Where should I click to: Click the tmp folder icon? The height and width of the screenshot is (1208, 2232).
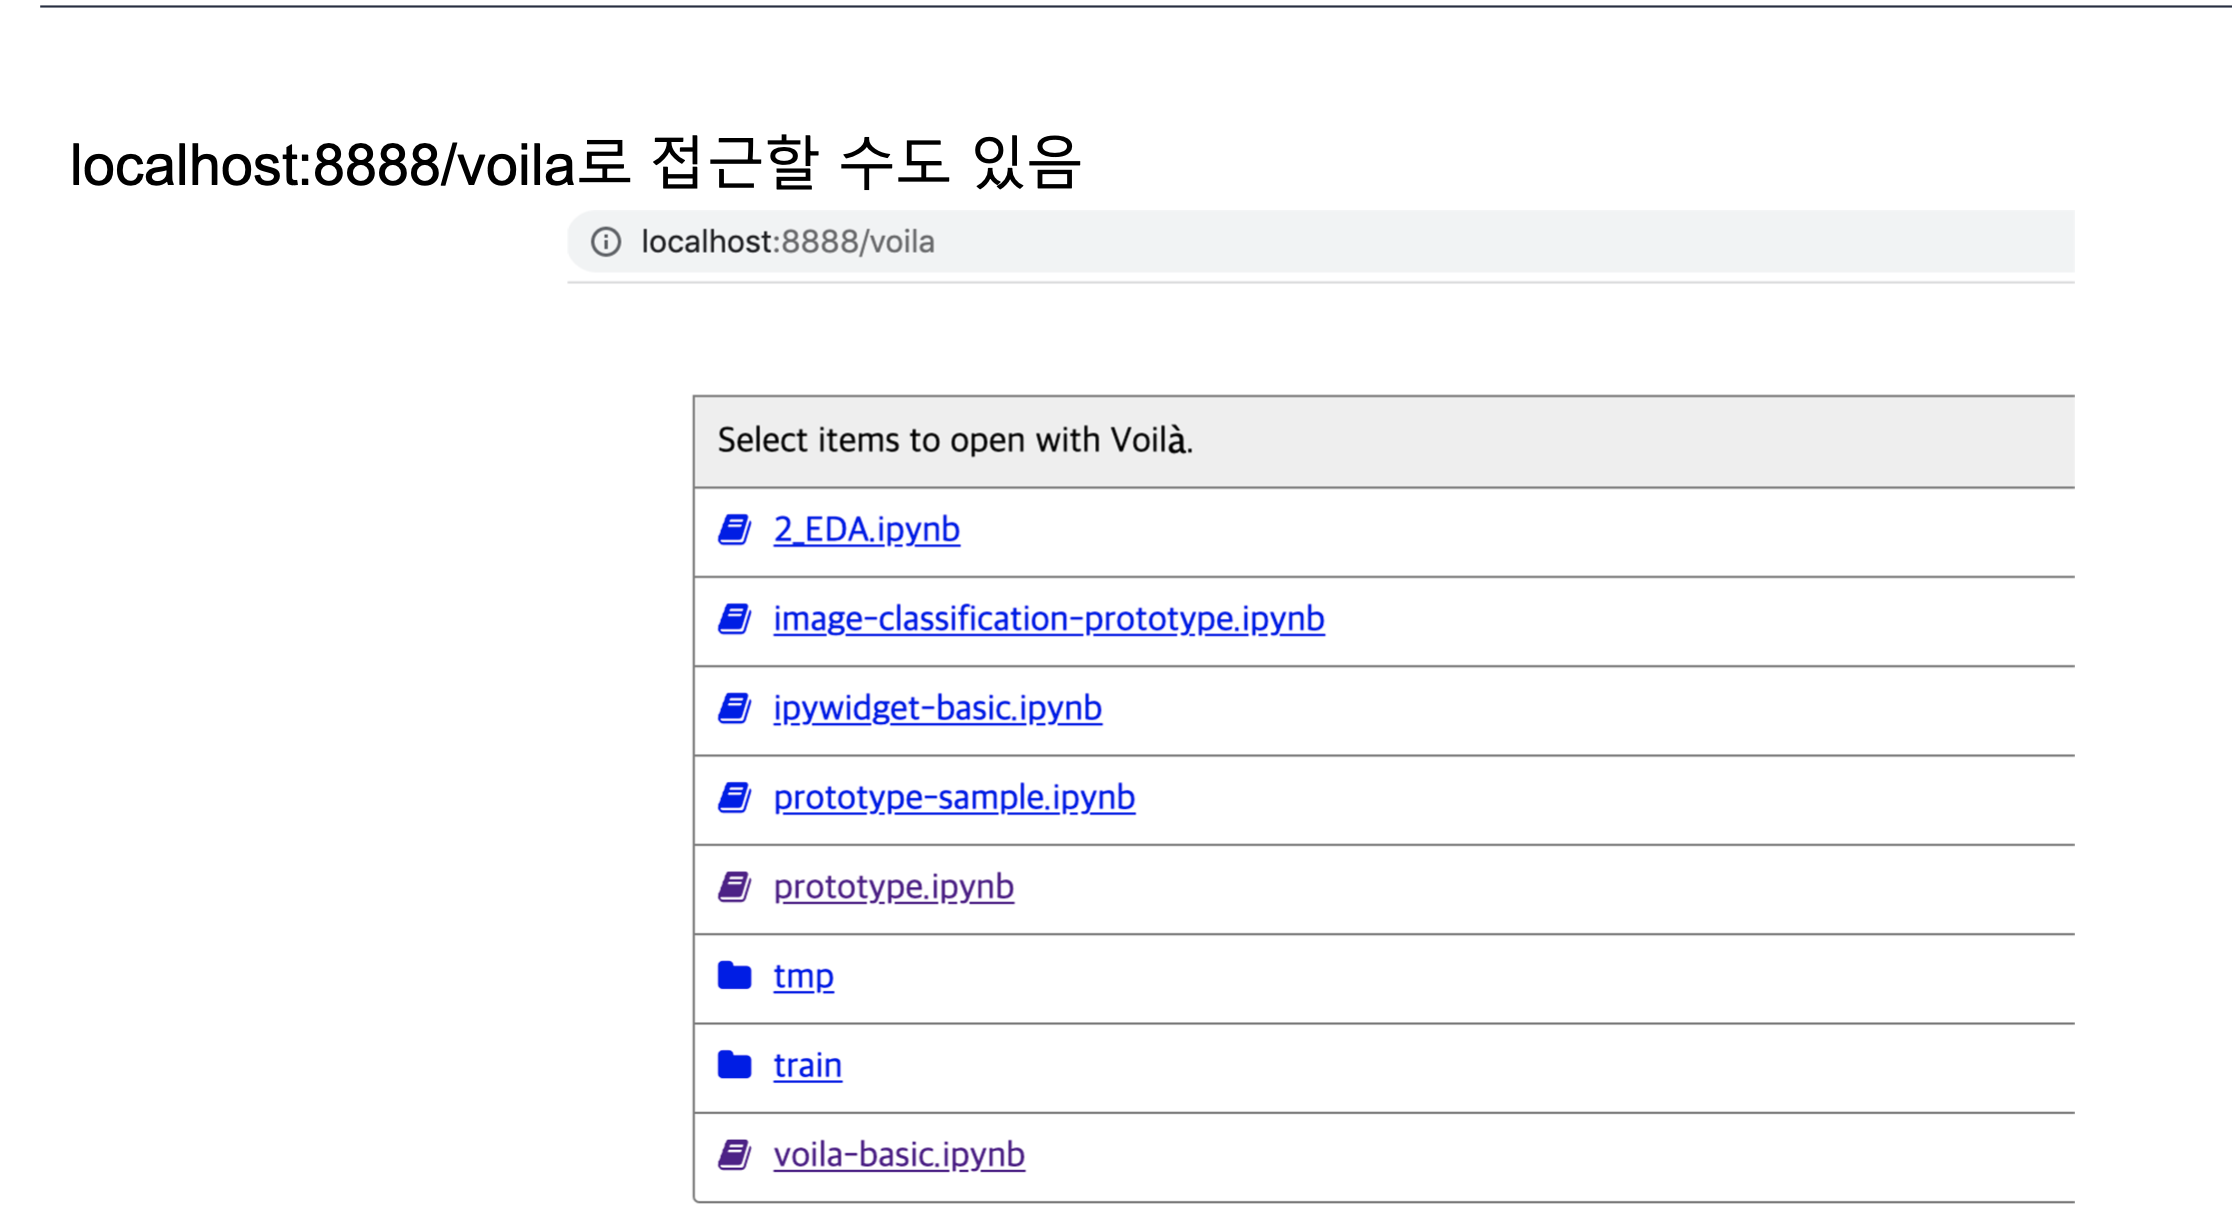click(735, 976)
